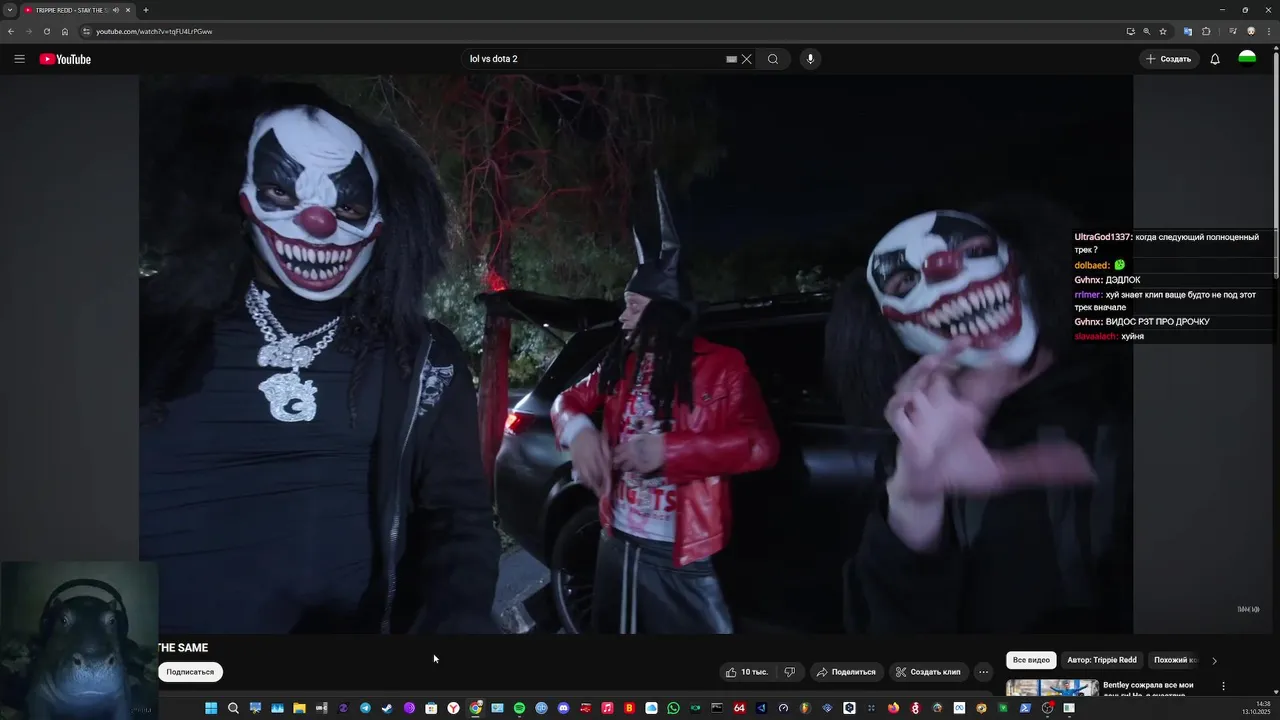This screenshot has height=720, width=1280.
Task: Go to the YouTube home logo
Action: pos(65,59)
